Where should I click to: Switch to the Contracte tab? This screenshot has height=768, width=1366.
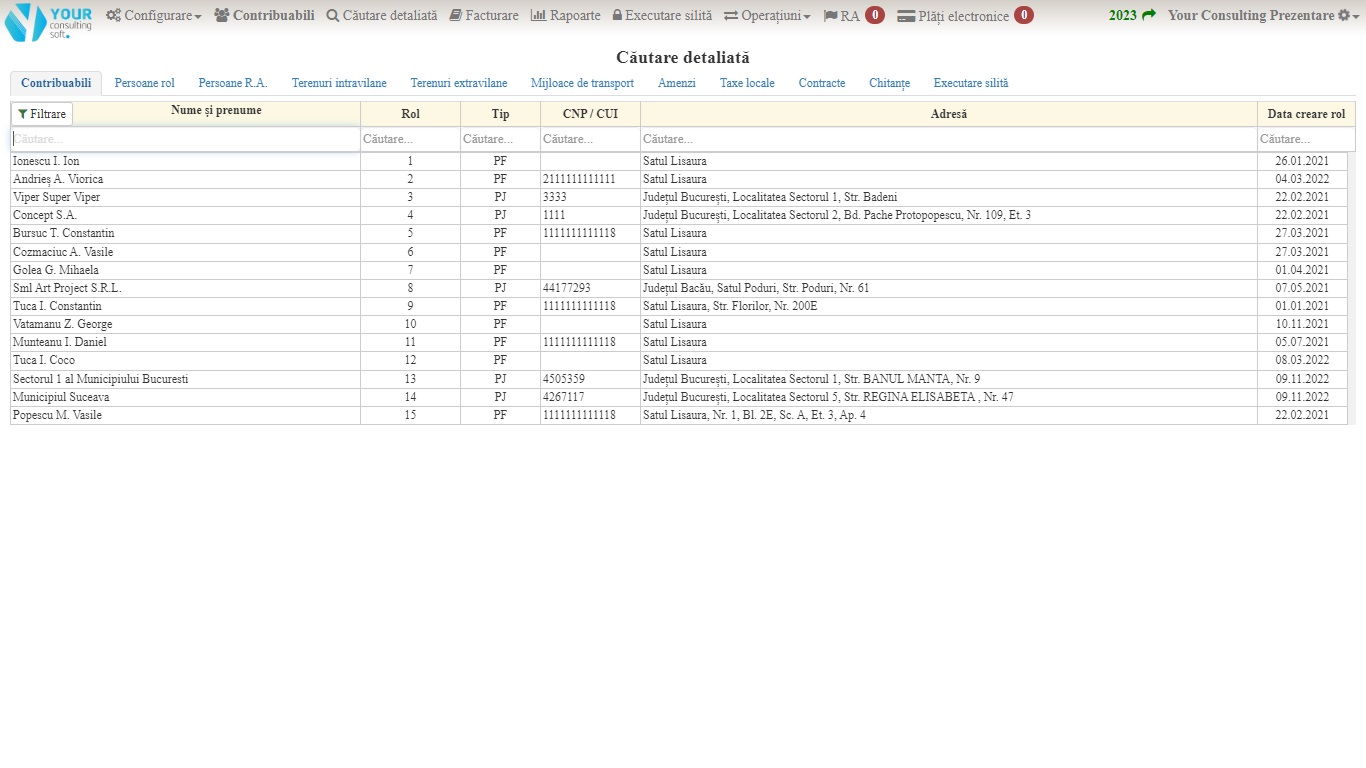[x=822, y=83]
